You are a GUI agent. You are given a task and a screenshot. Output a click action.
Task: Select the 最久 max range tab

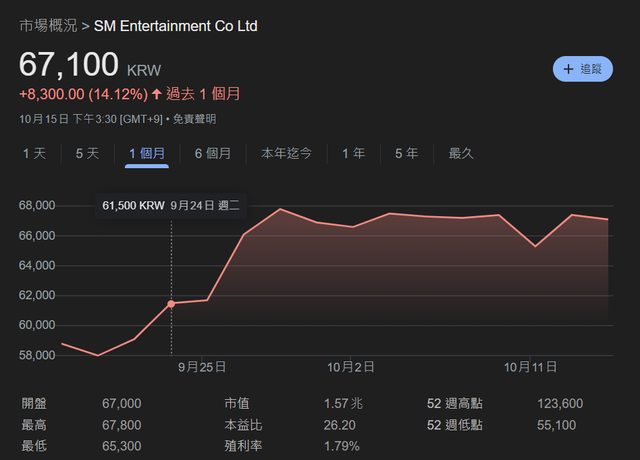tap(461, 153)
